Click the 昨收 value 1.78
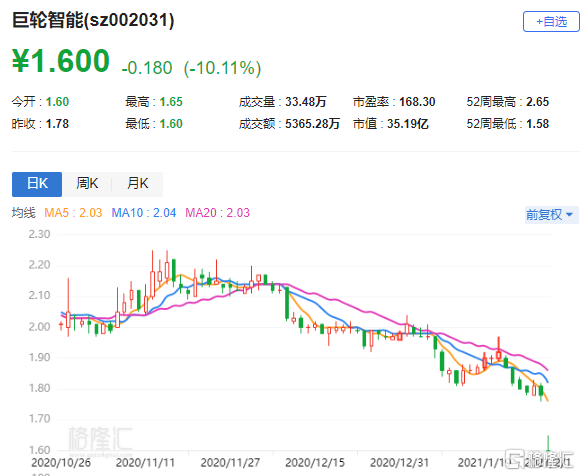Image resolution: width=580 pixels, height=476 pixels. click(x=57, y=124)
